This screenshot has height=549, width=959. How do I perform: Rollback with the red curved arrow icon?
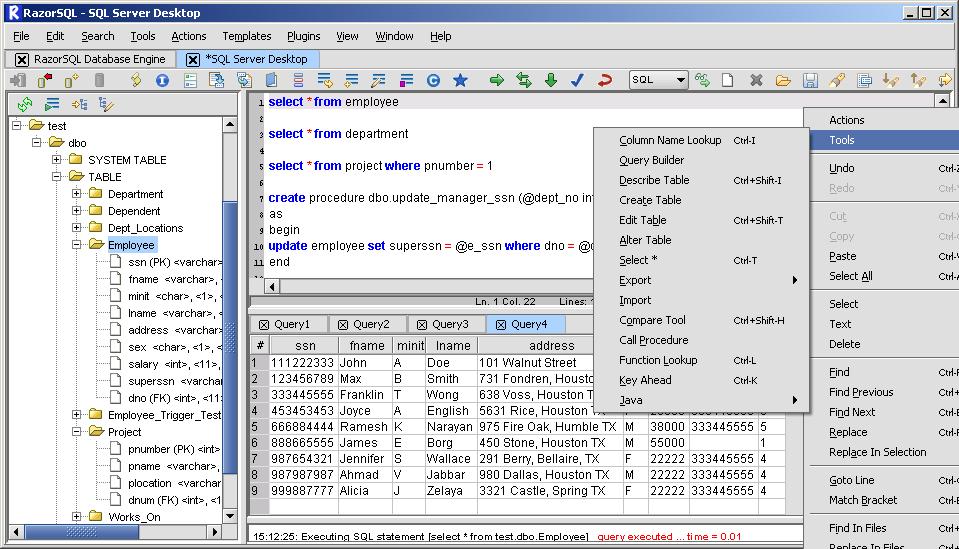pyautogui.click(x=604, y=80)
